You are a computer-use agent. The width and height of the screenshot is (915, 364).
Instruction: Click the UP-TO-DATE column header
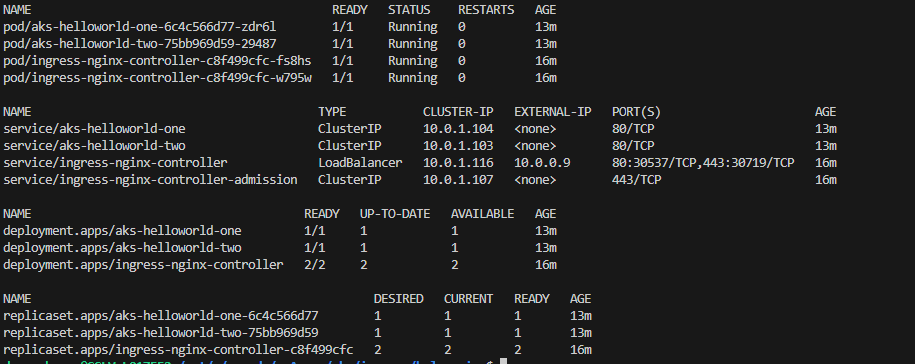click(x=395, y=214)
